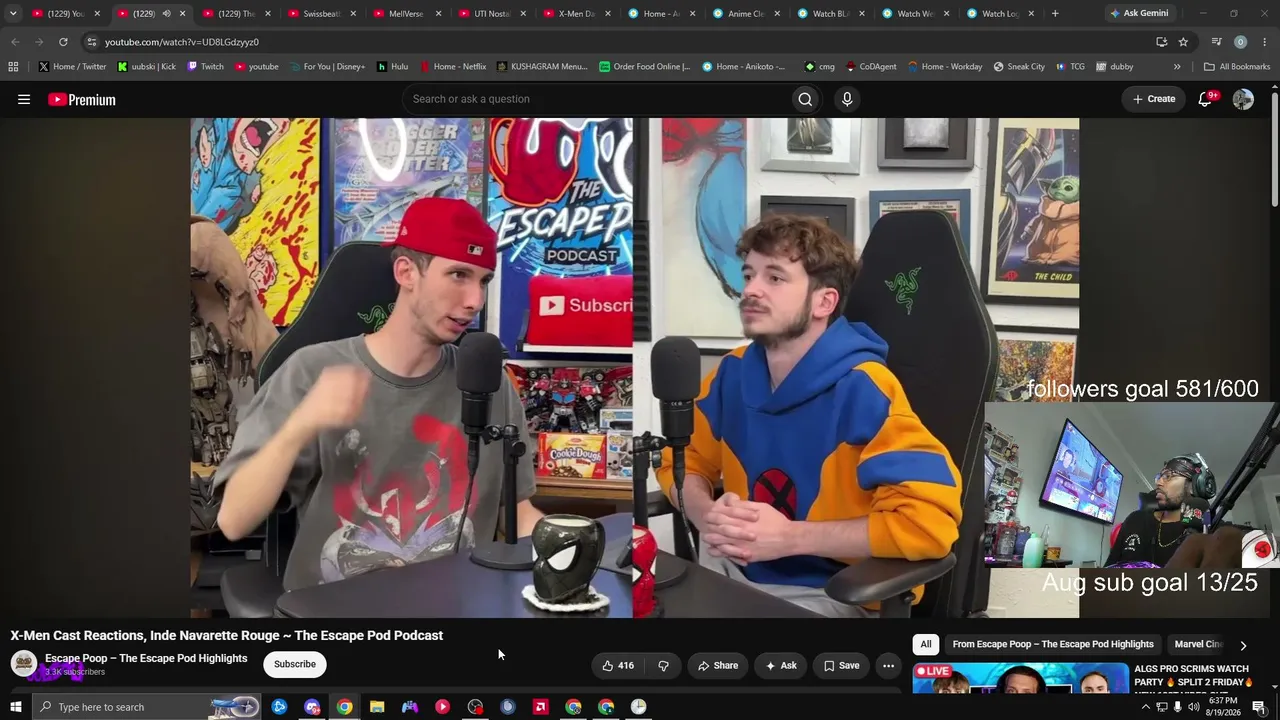Click the video player to pause
1280x720 pixels.
click(634, 367)
